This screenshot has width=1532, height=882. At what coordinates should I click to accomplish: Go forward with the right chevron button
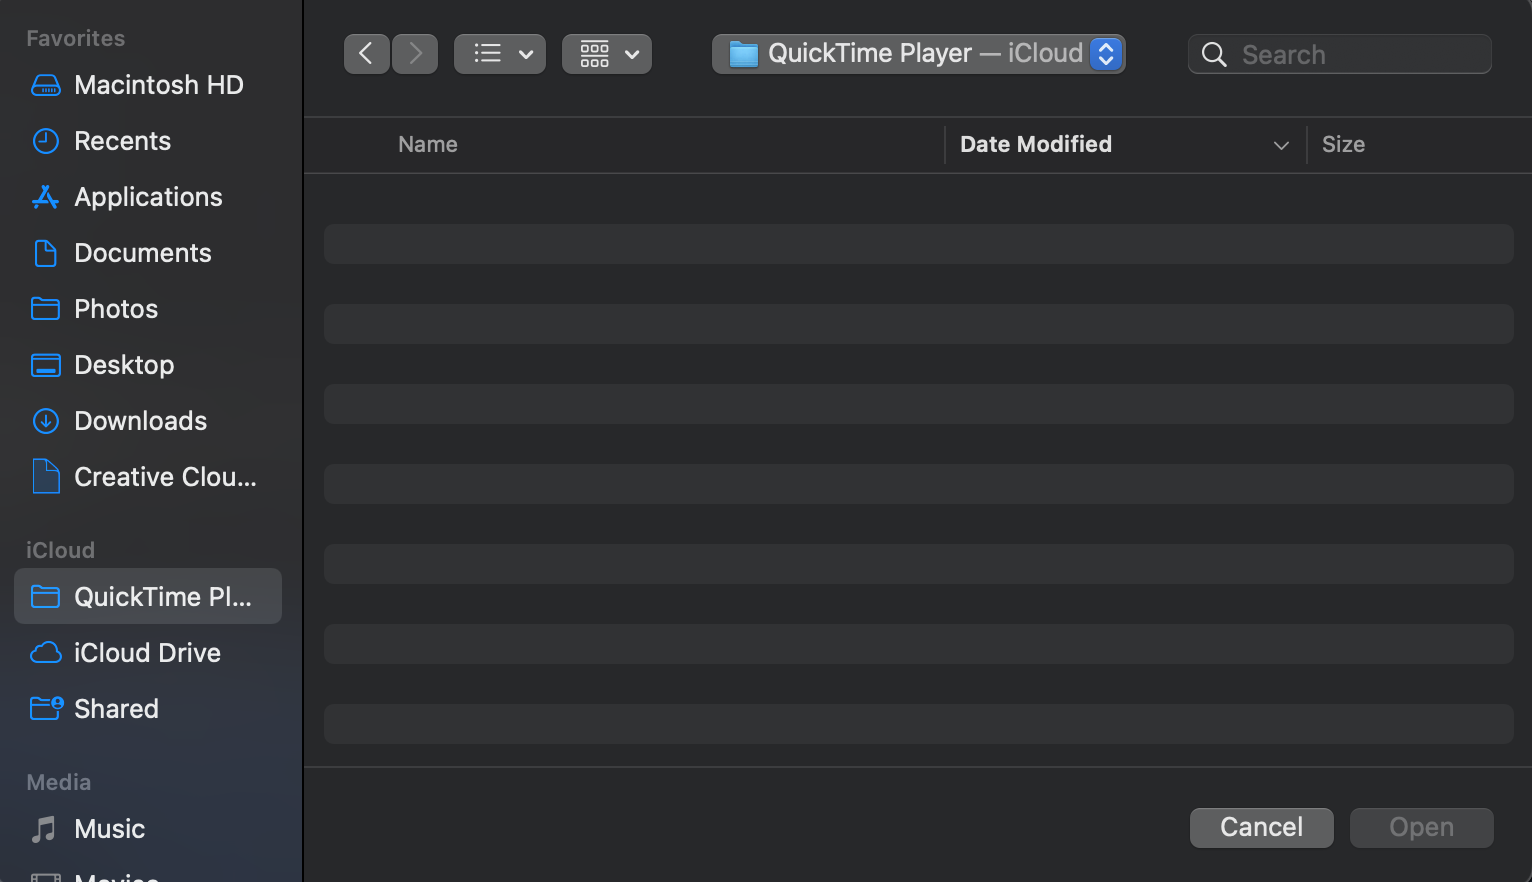tap(415, 54)
